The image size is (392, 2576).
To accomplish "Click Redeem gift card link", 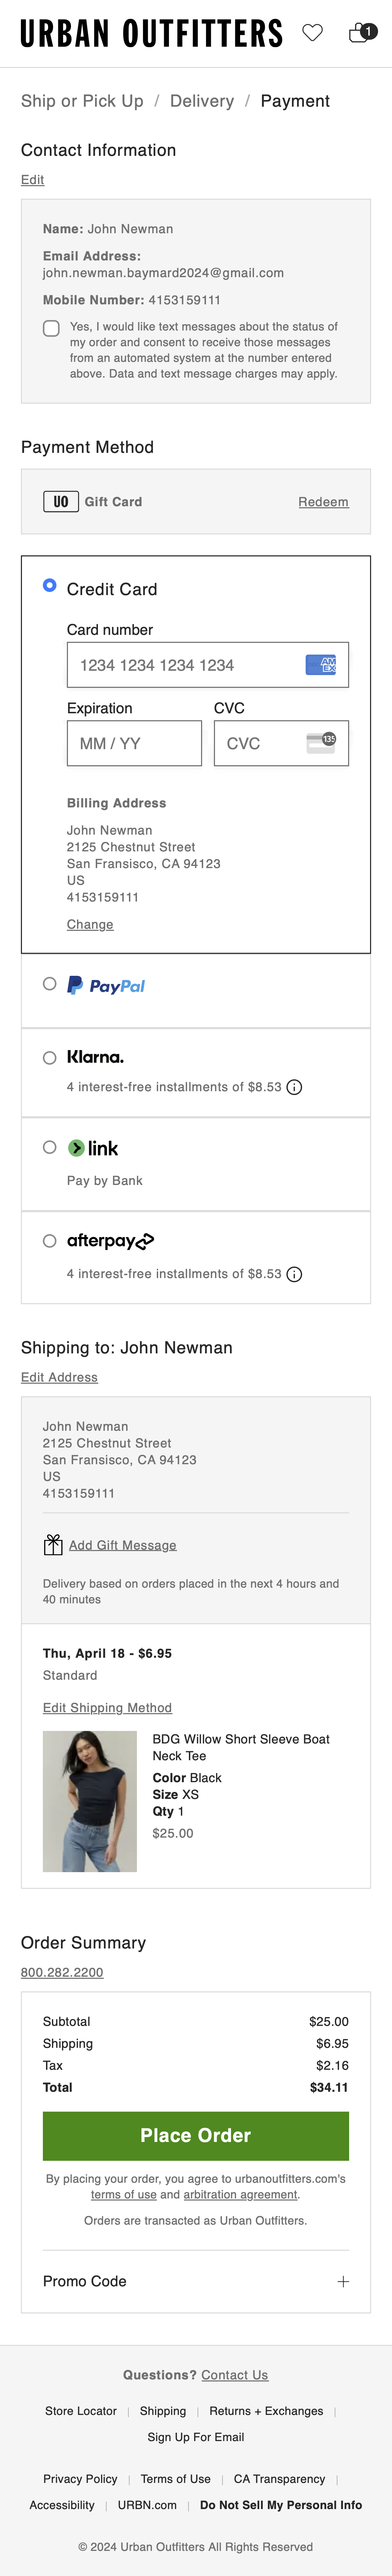I will coord(323,502).
